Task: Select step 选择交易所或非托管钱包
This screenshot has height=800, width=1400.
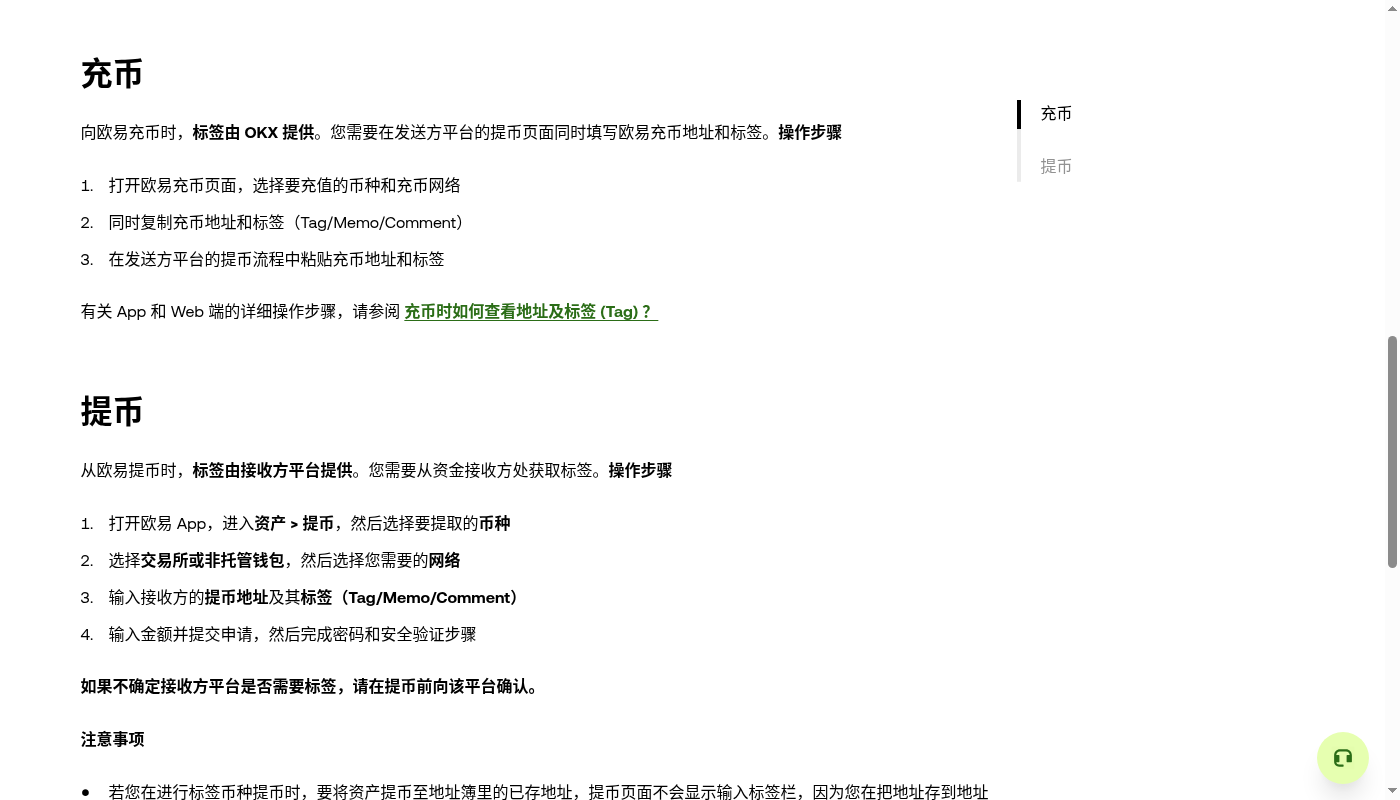Action: 285,561
